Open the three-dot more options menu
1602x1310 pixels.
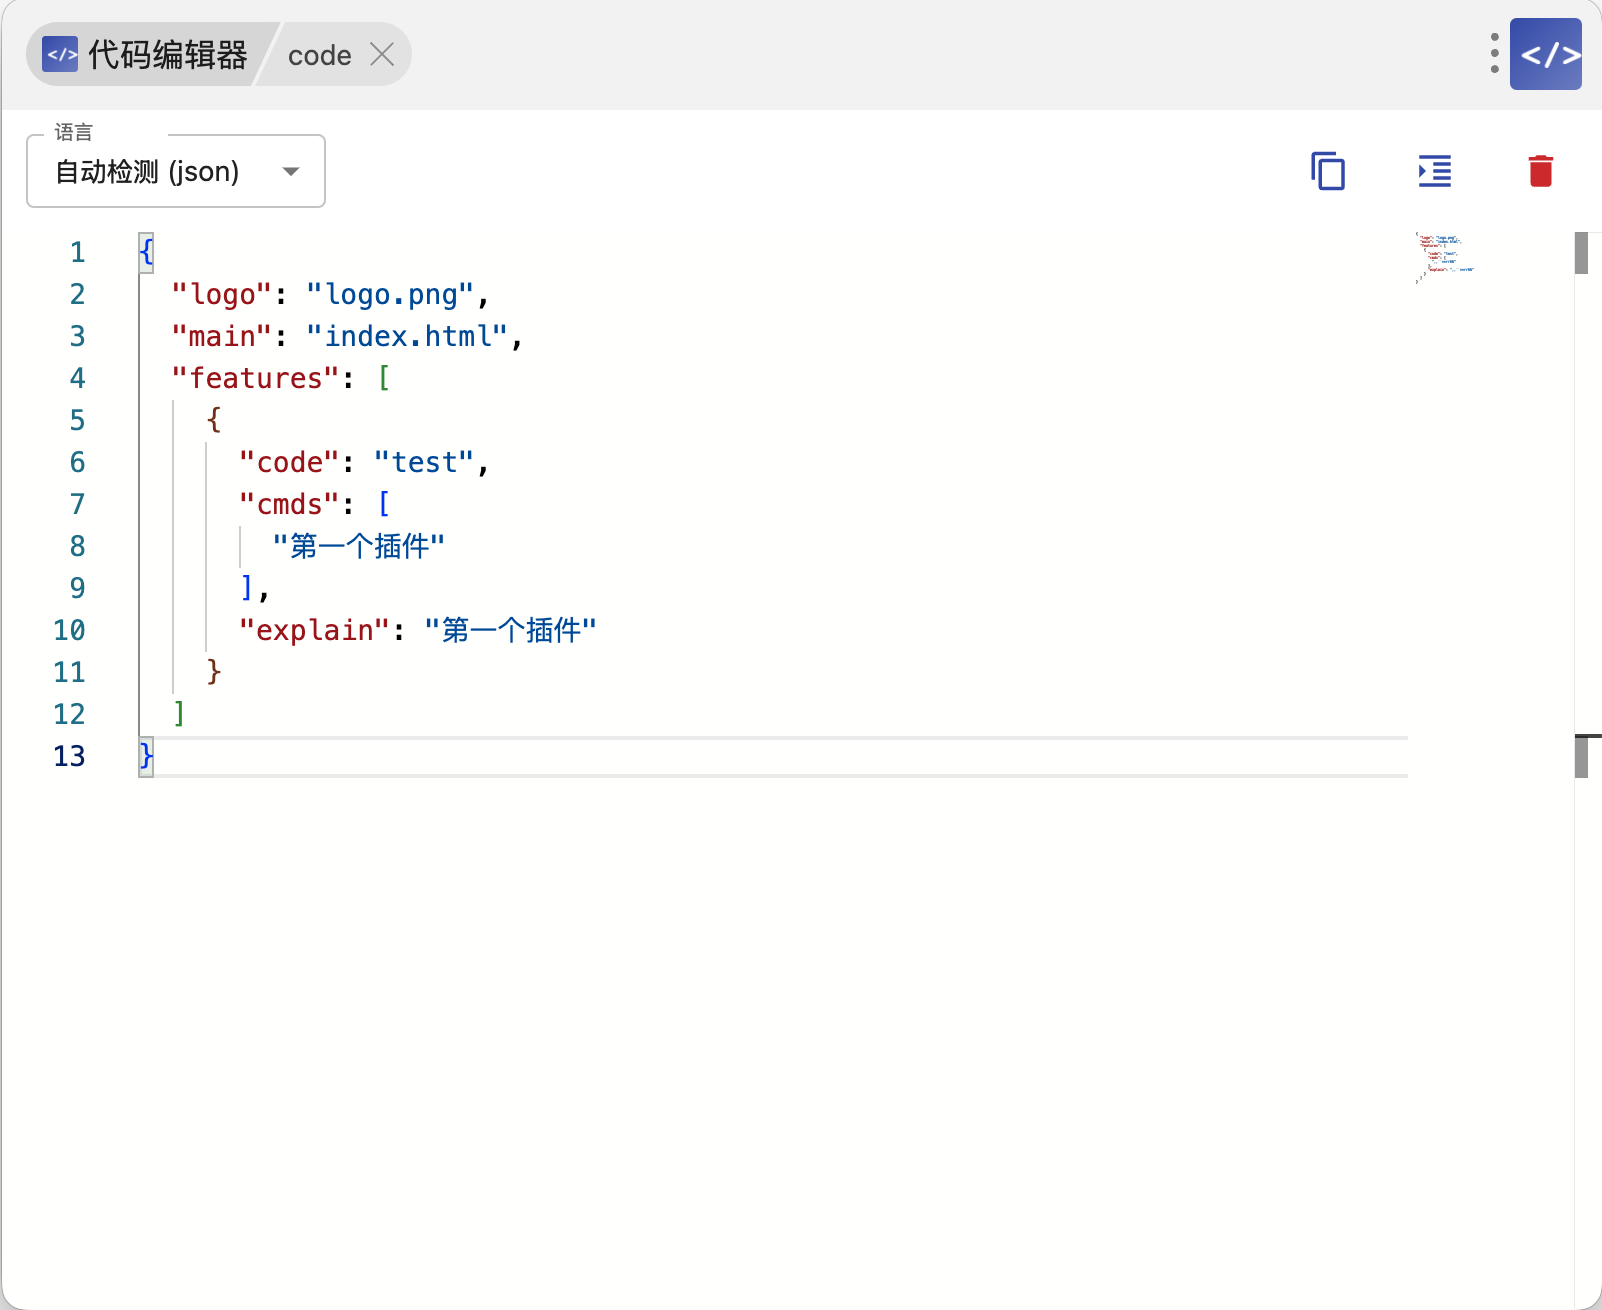point(1494,54)
